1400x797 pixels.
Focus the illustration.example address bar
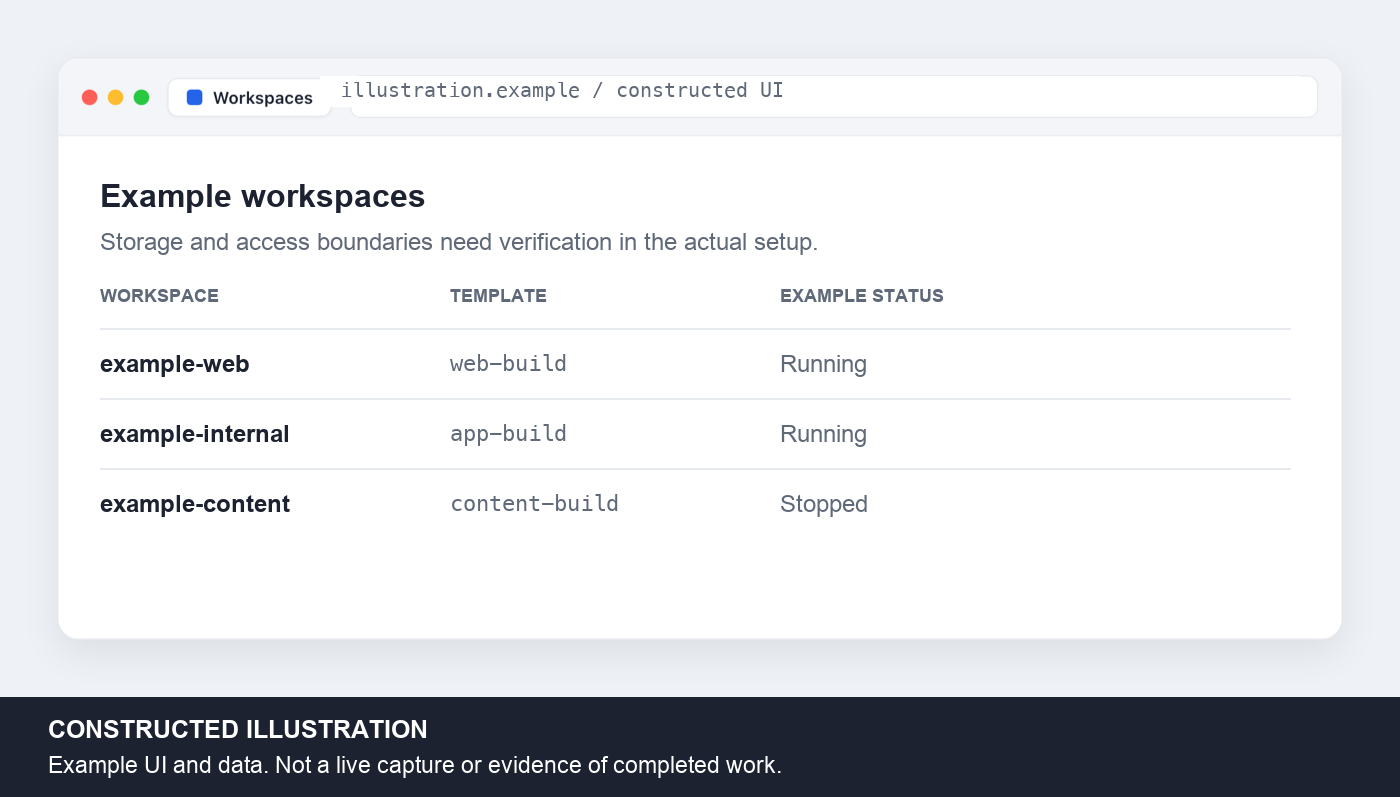(834, 97)
